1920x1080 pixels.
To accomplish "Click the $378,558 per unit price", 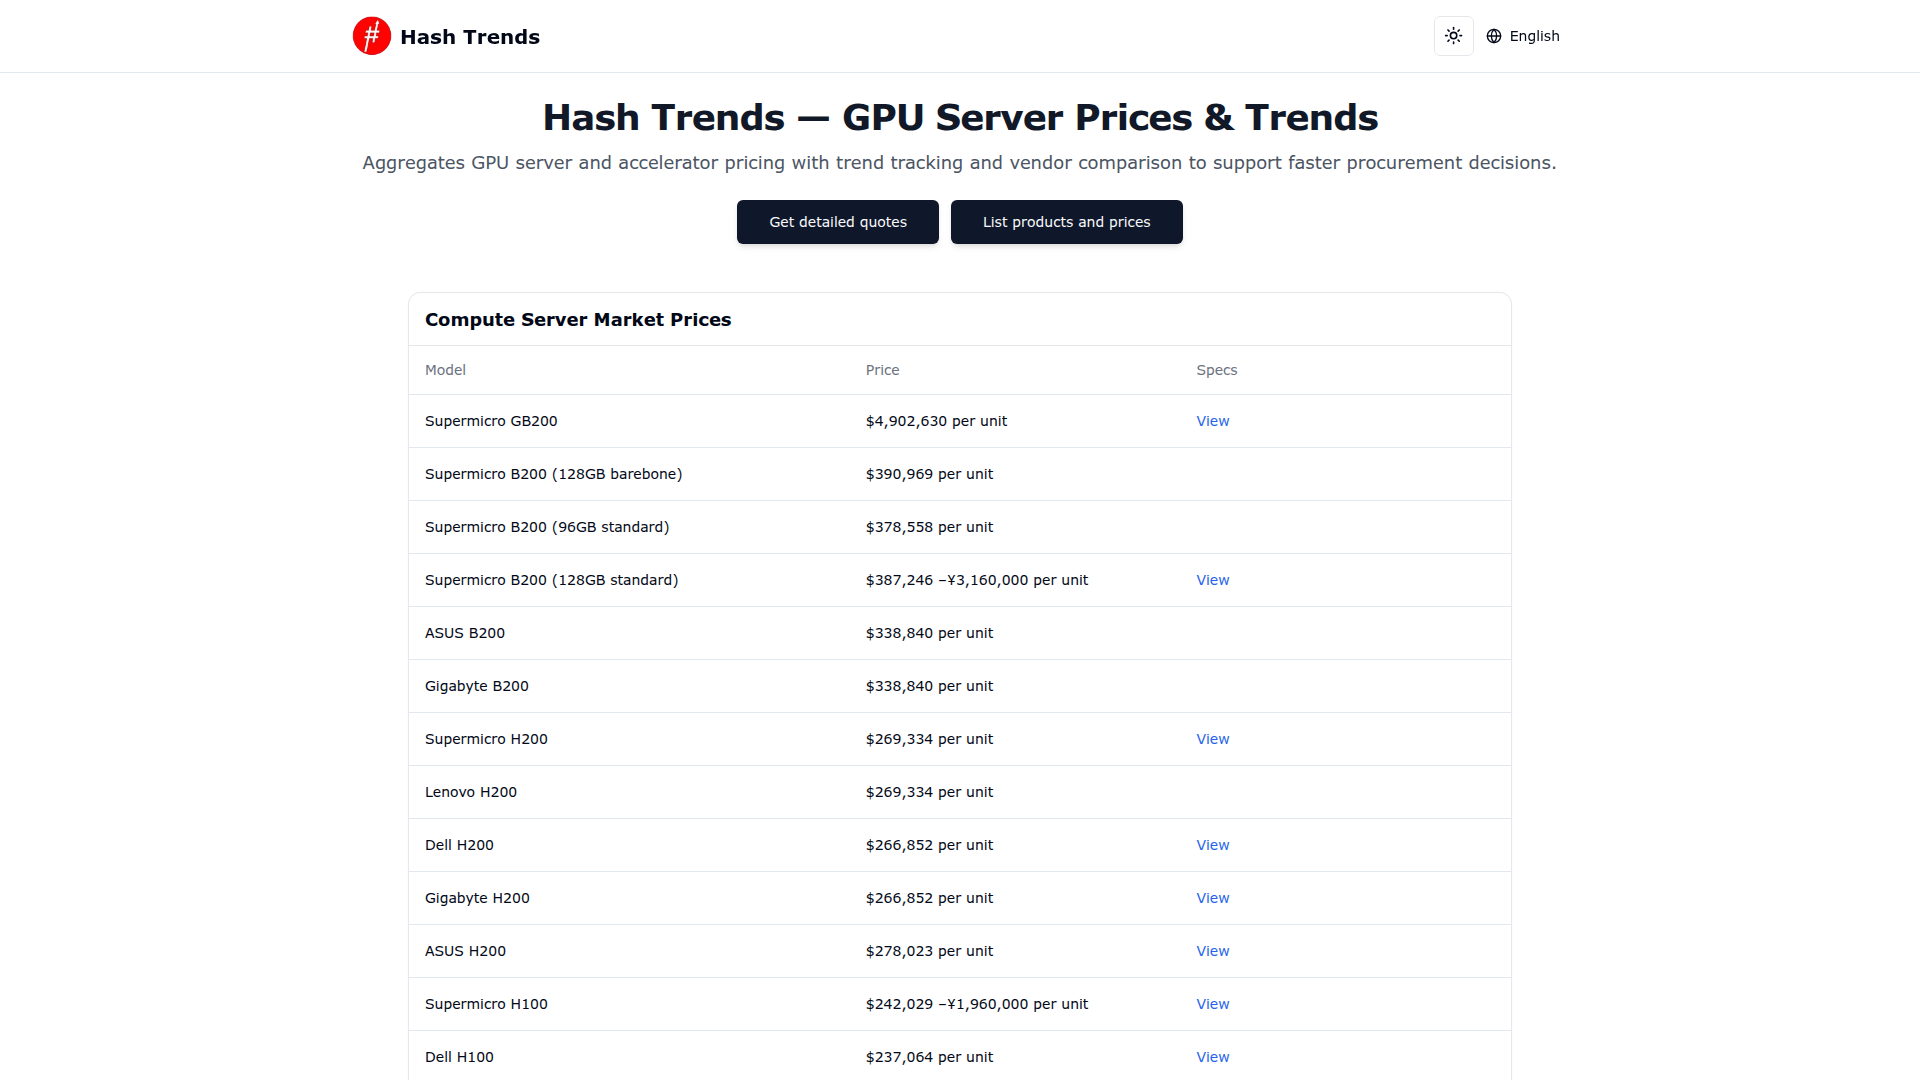I will coord(929,527).
